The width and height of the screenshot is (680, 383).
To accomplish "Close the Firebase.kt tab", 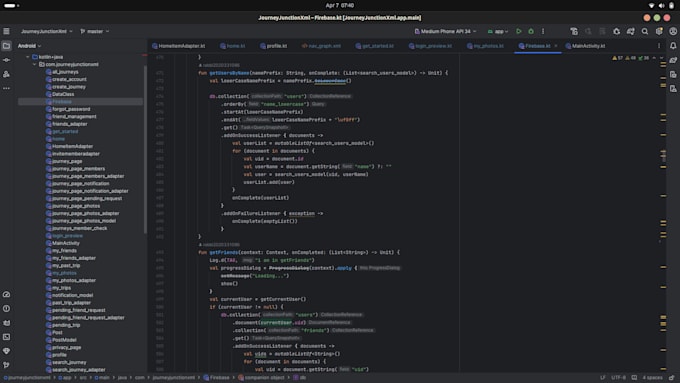I will pyautogui.click(x=556, y=46).
